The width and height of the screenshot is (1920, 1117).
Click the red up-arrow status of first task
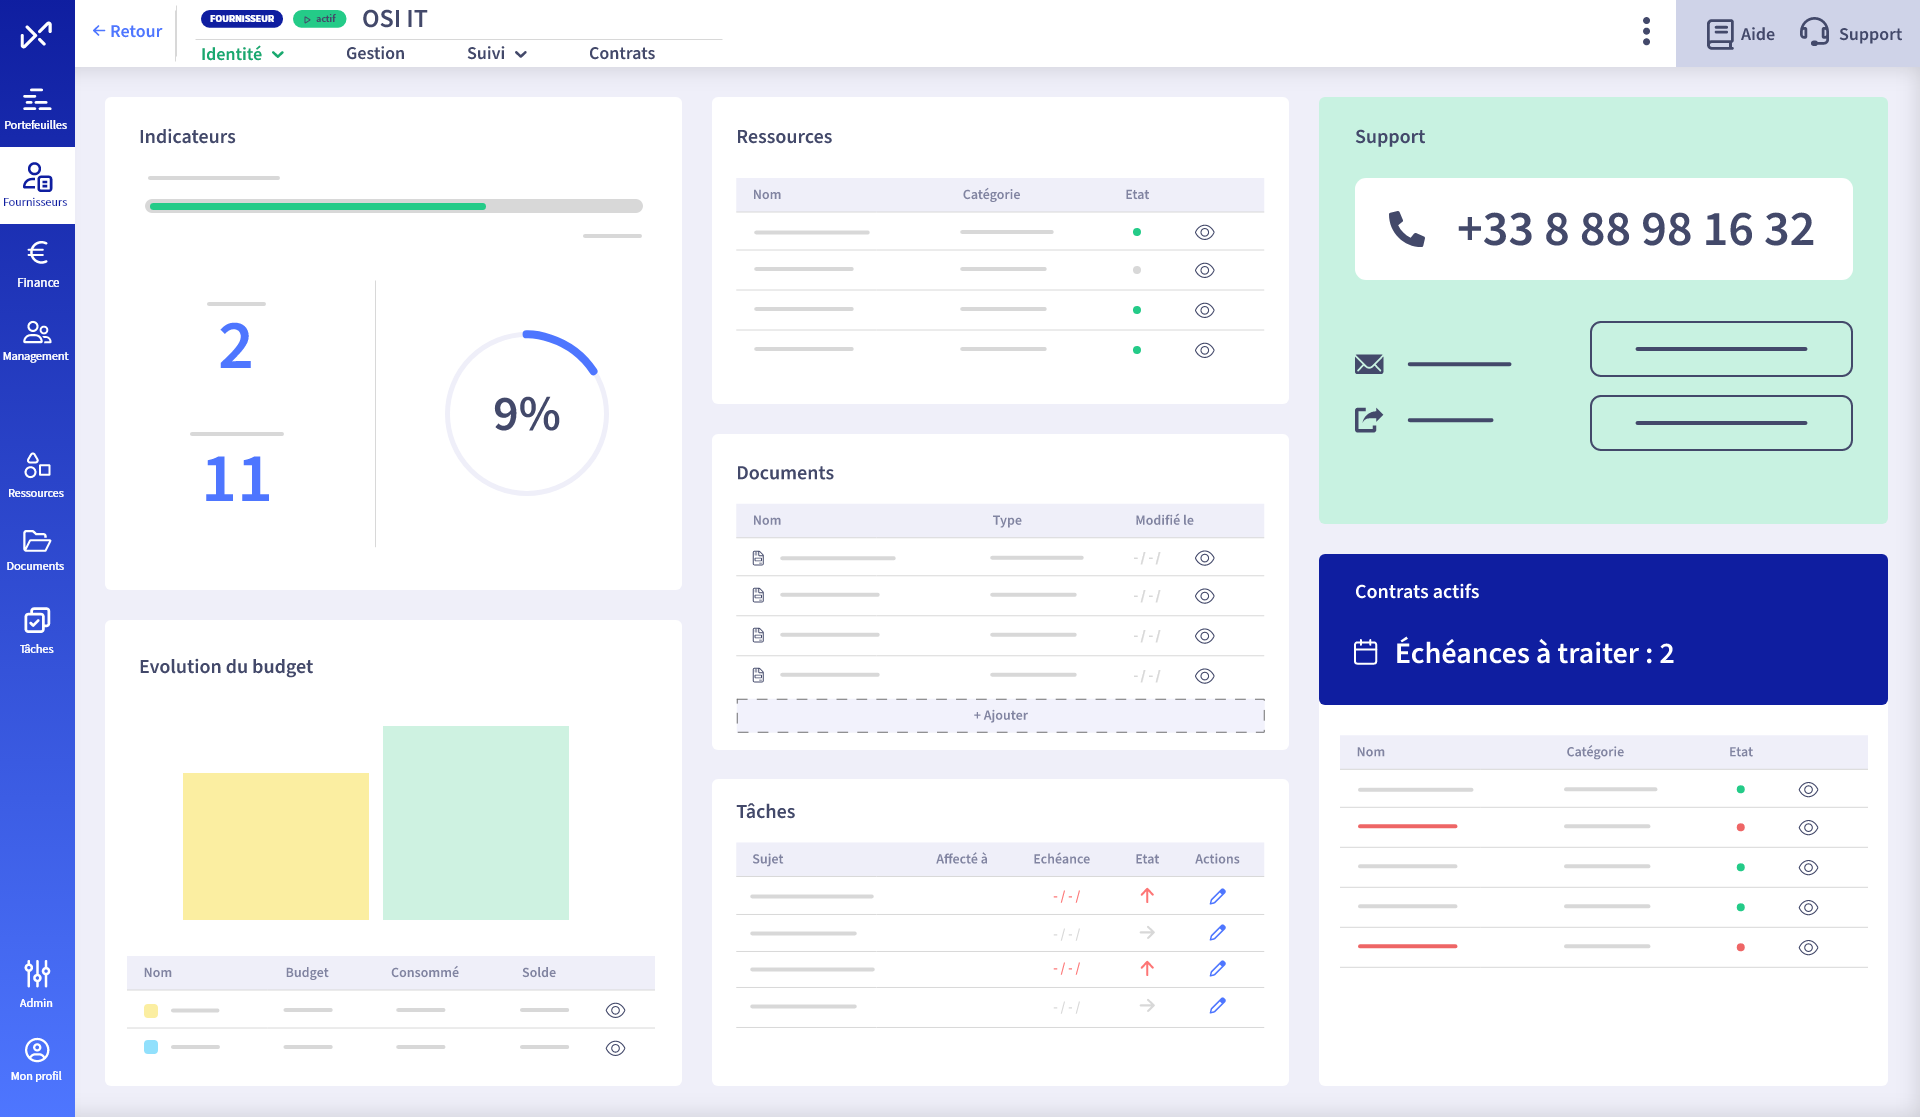(x=1147, y=896)
